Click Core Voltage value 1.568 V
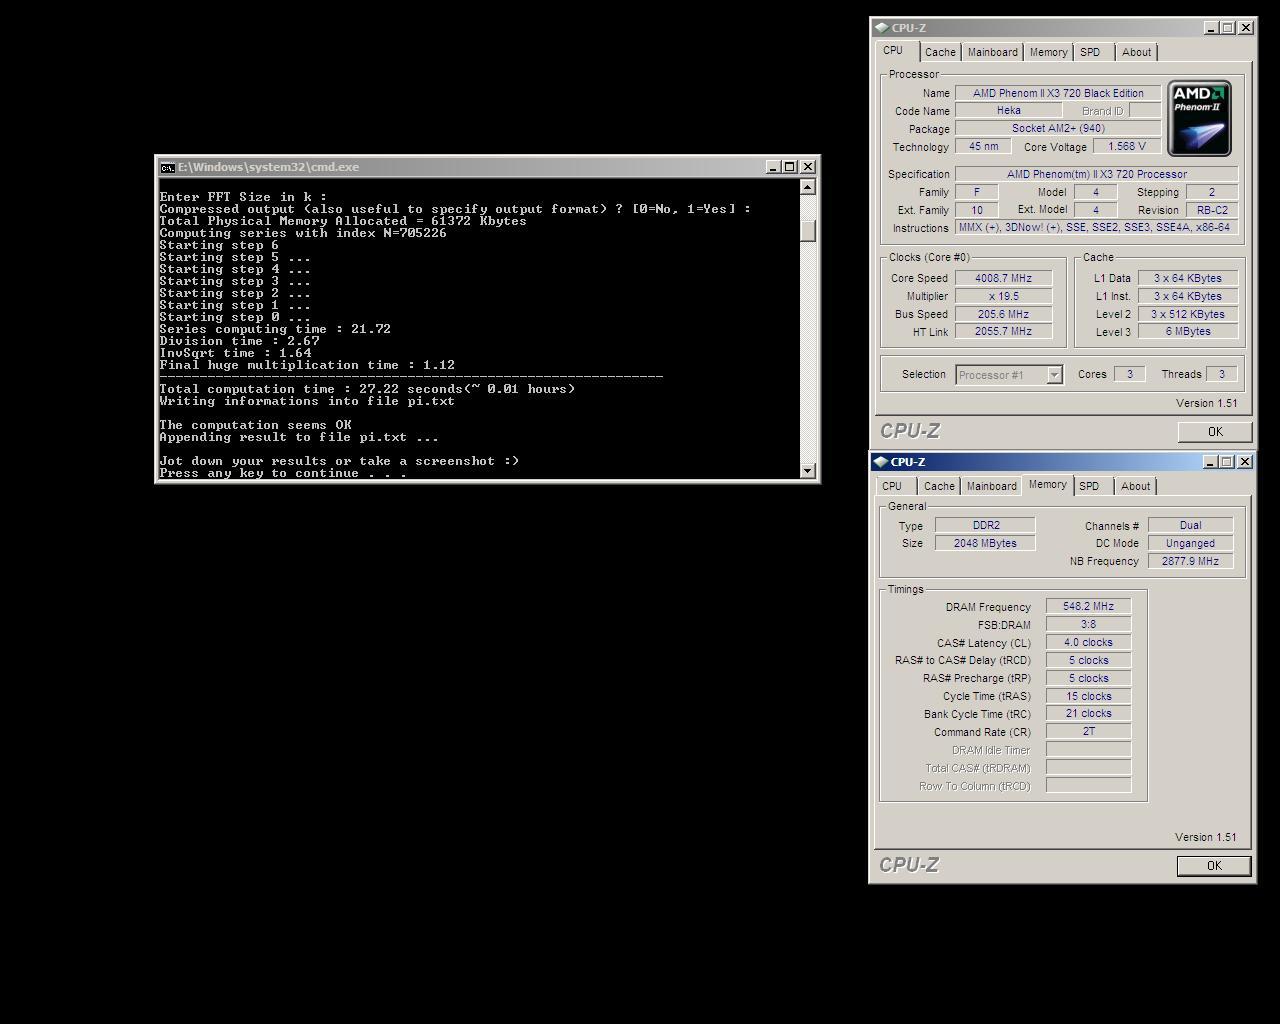This screenshot has width=1280, height=1024. coord(1127,146)
